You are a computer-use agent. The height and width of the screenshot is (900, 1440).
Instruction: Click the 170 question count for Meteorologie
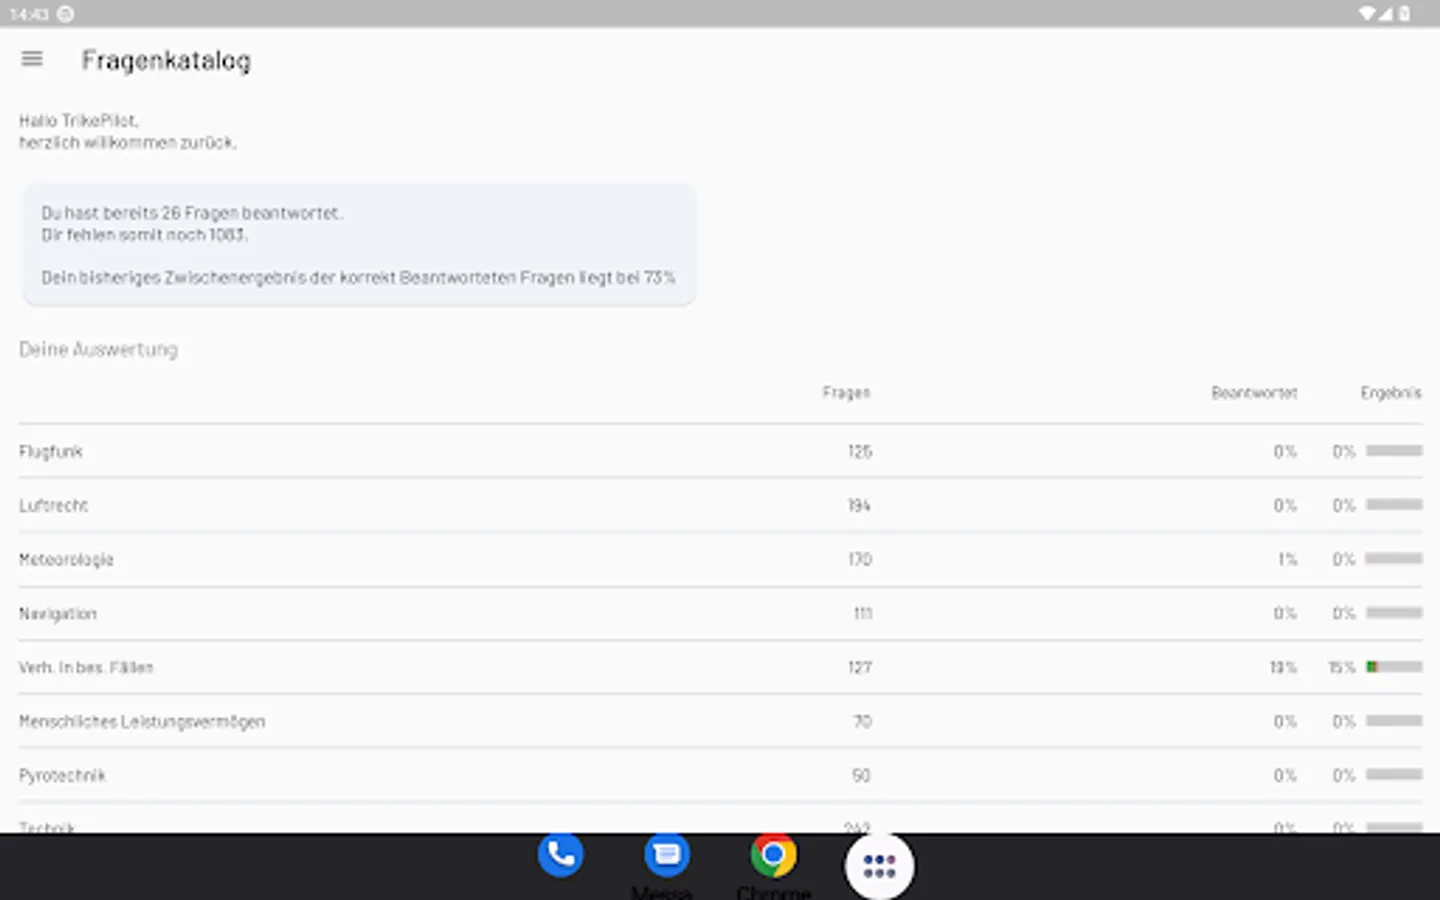point(860,560)
